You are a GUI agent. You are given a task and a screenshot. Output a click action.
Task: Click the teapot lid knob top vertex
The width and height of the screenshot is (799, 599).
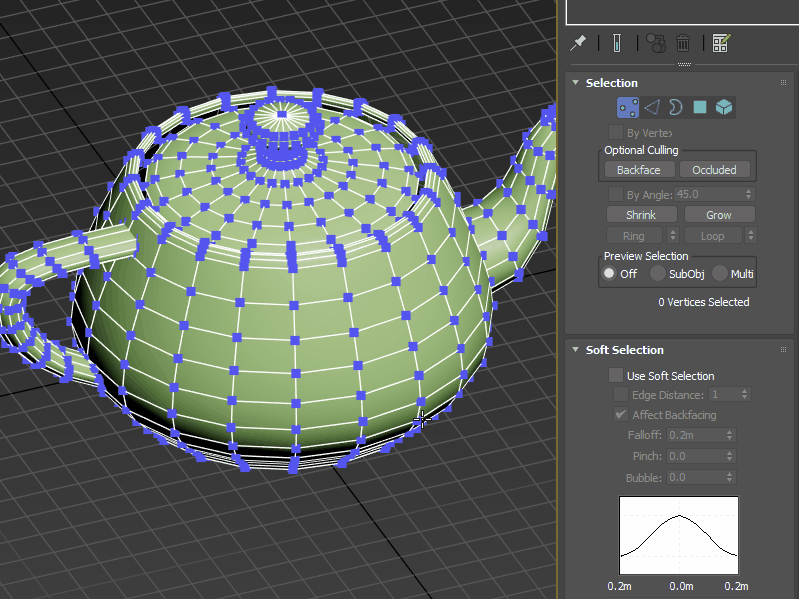click(282, 115)
